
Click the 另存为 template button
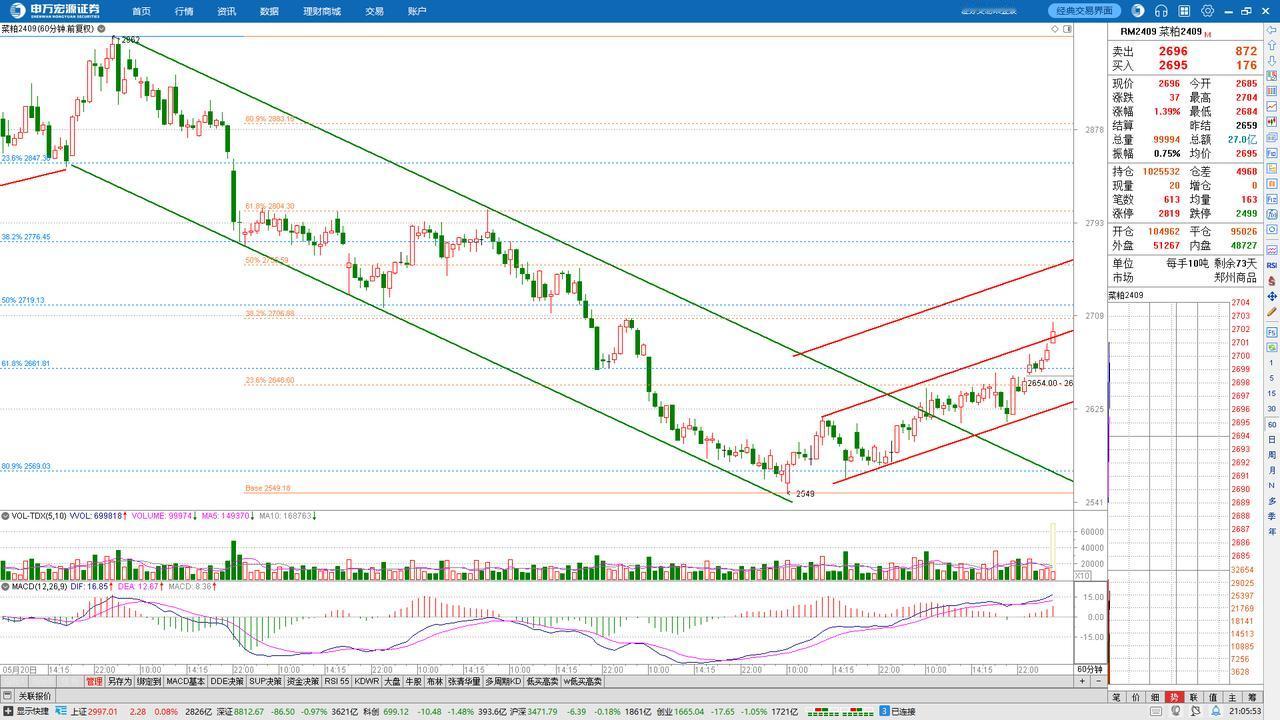(x=119, y=681)
